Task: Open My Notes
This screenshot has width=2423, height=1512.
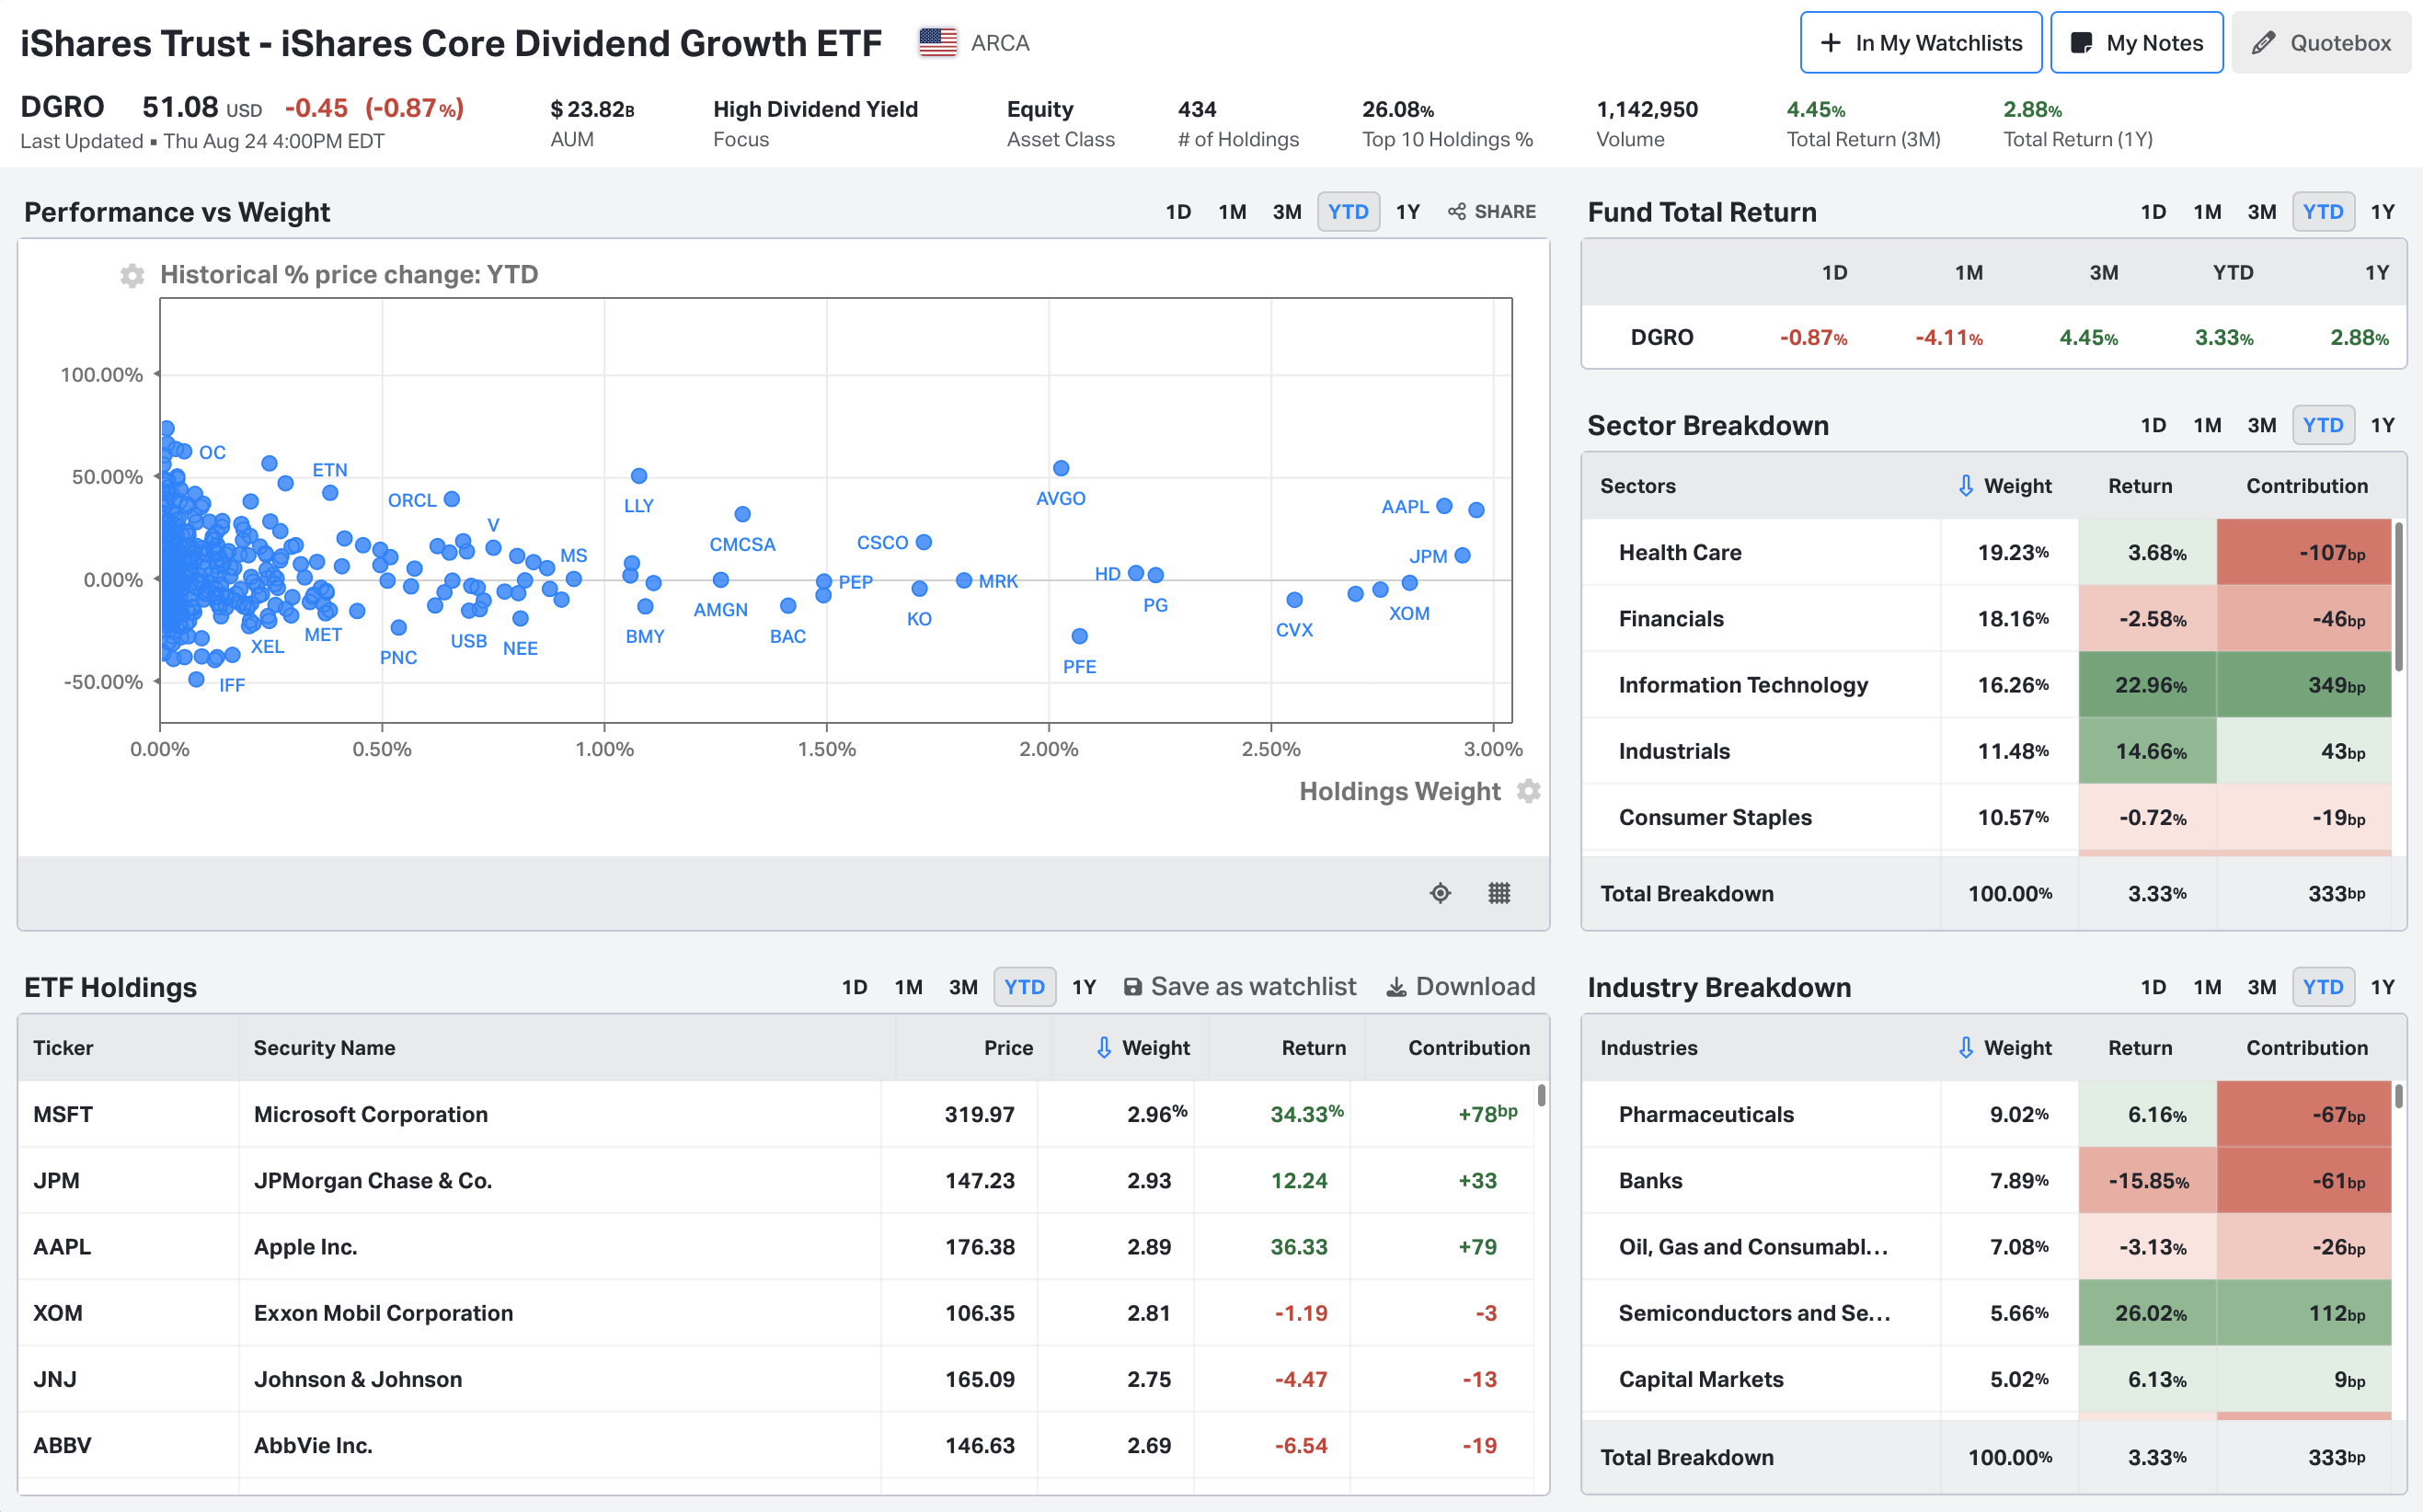Action: (2136, 43)
